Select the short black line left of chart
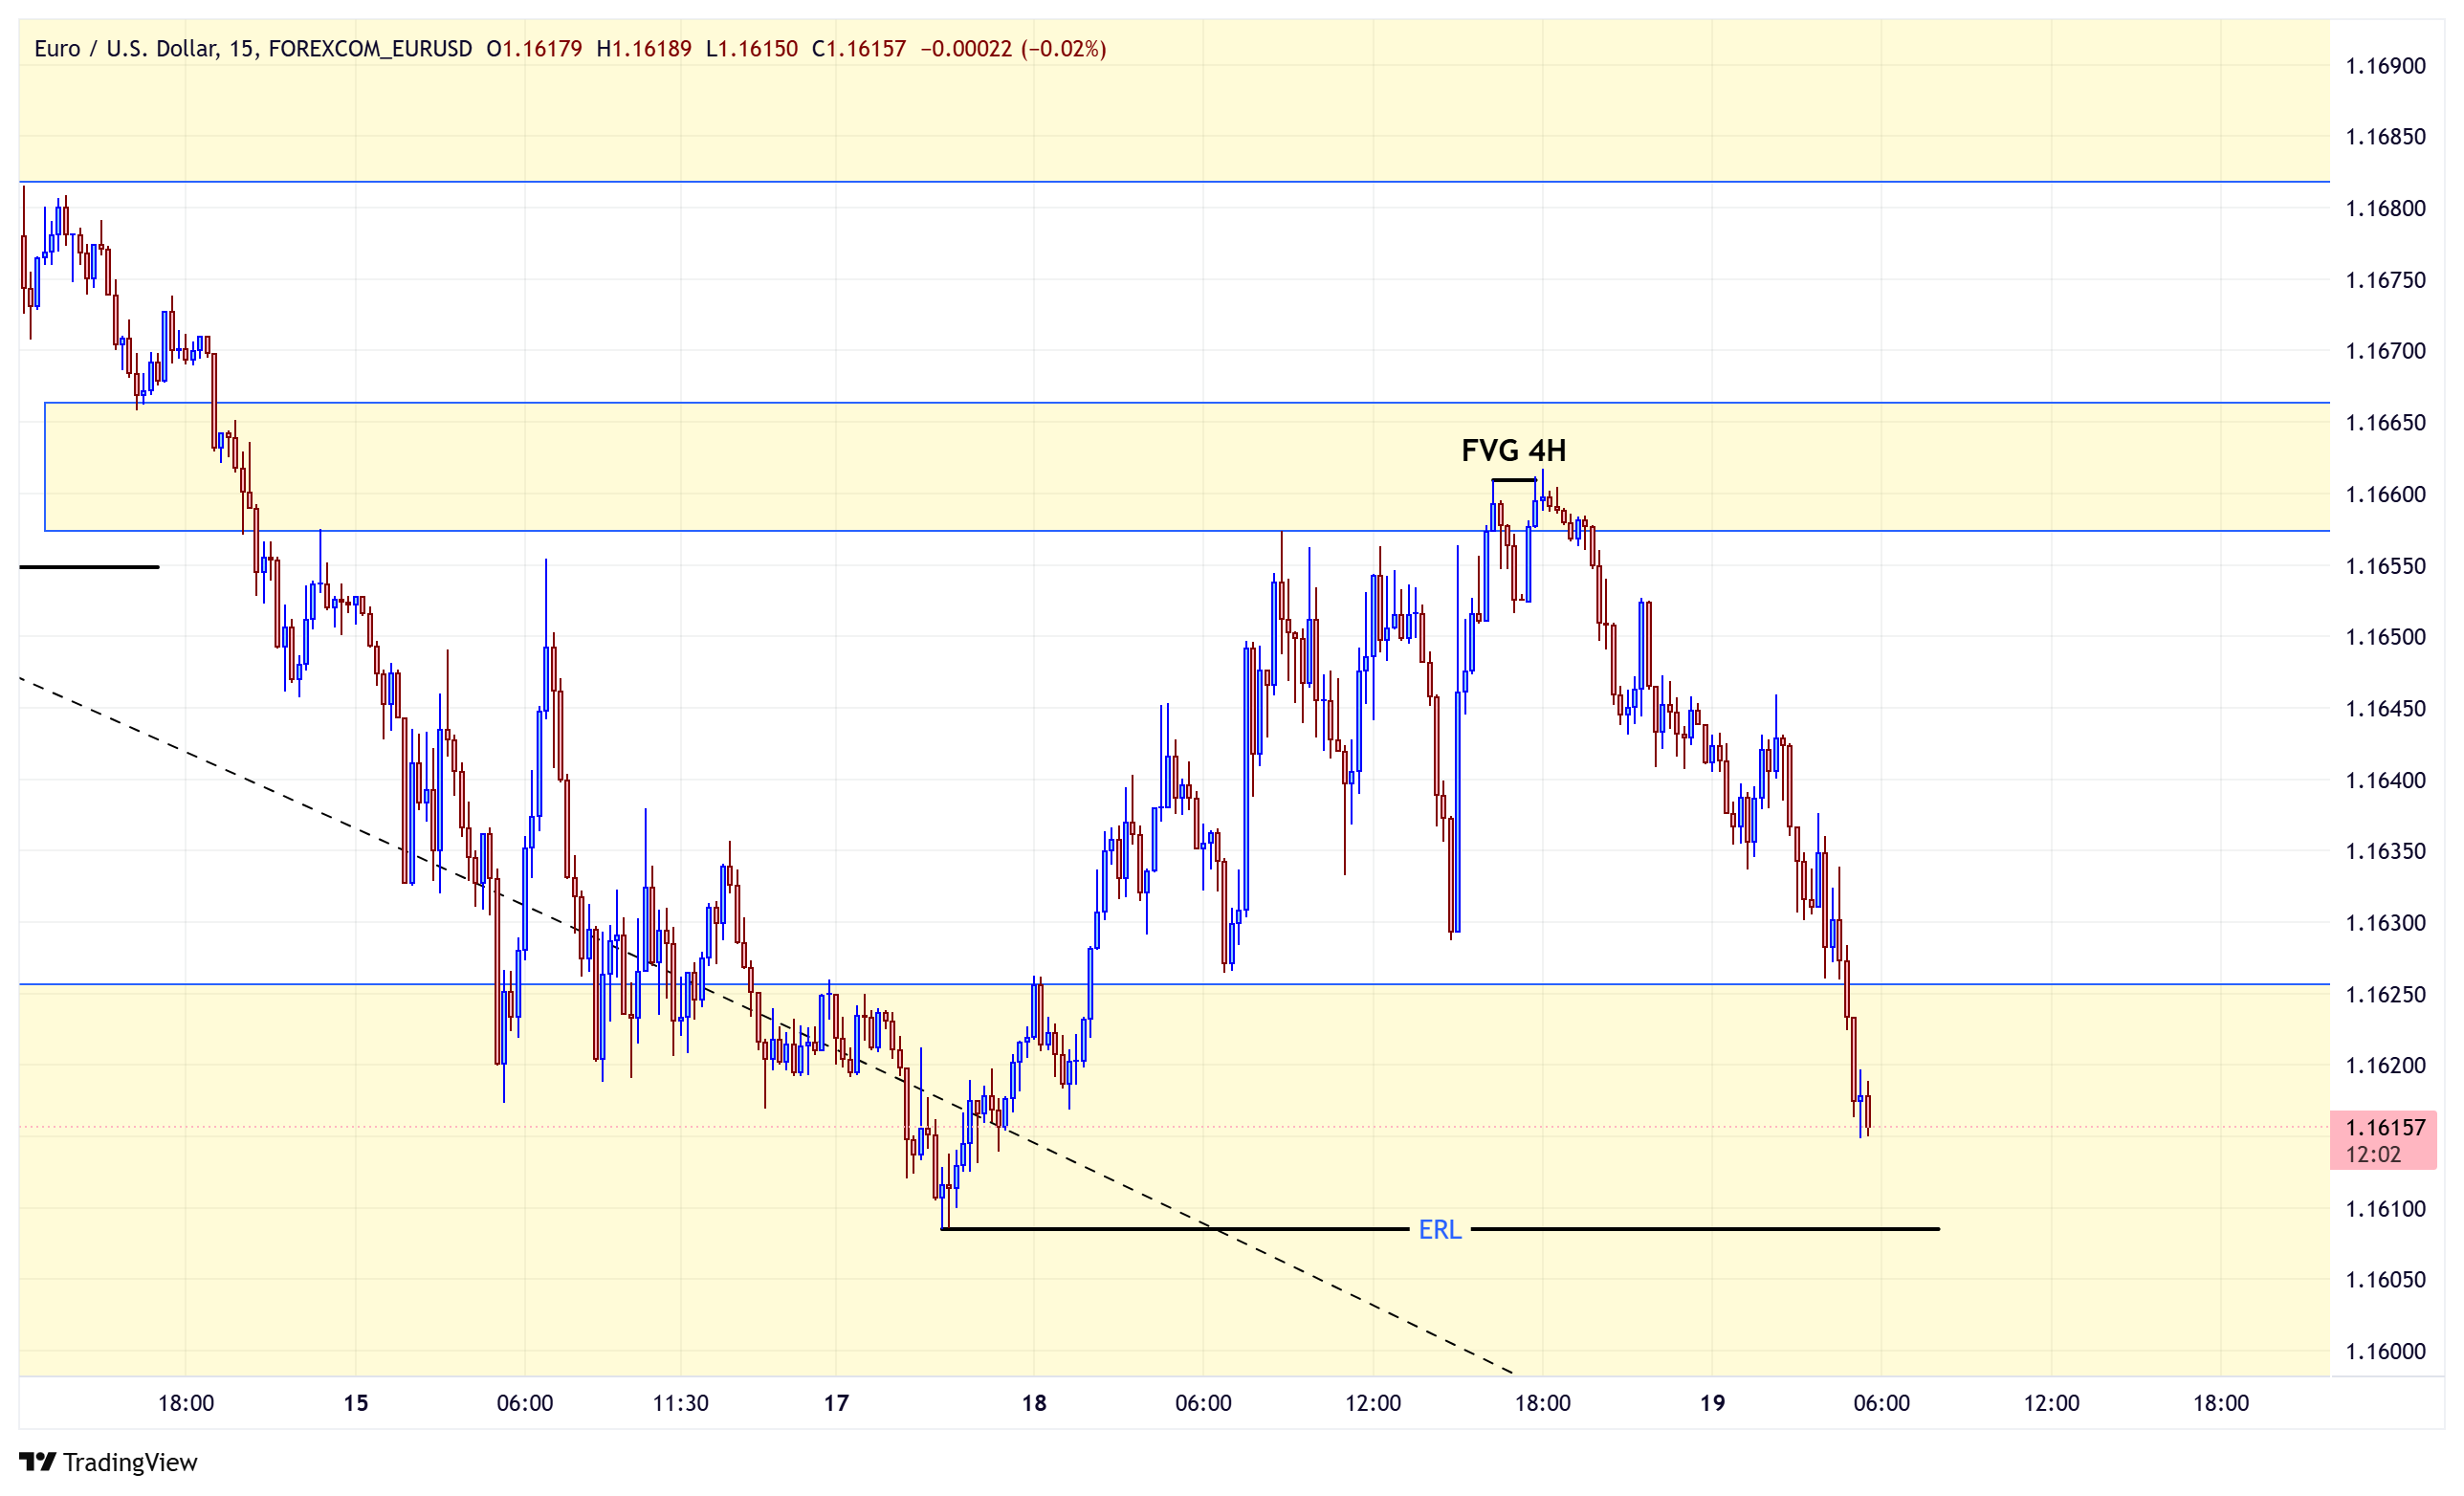 (x=89, y=567)
